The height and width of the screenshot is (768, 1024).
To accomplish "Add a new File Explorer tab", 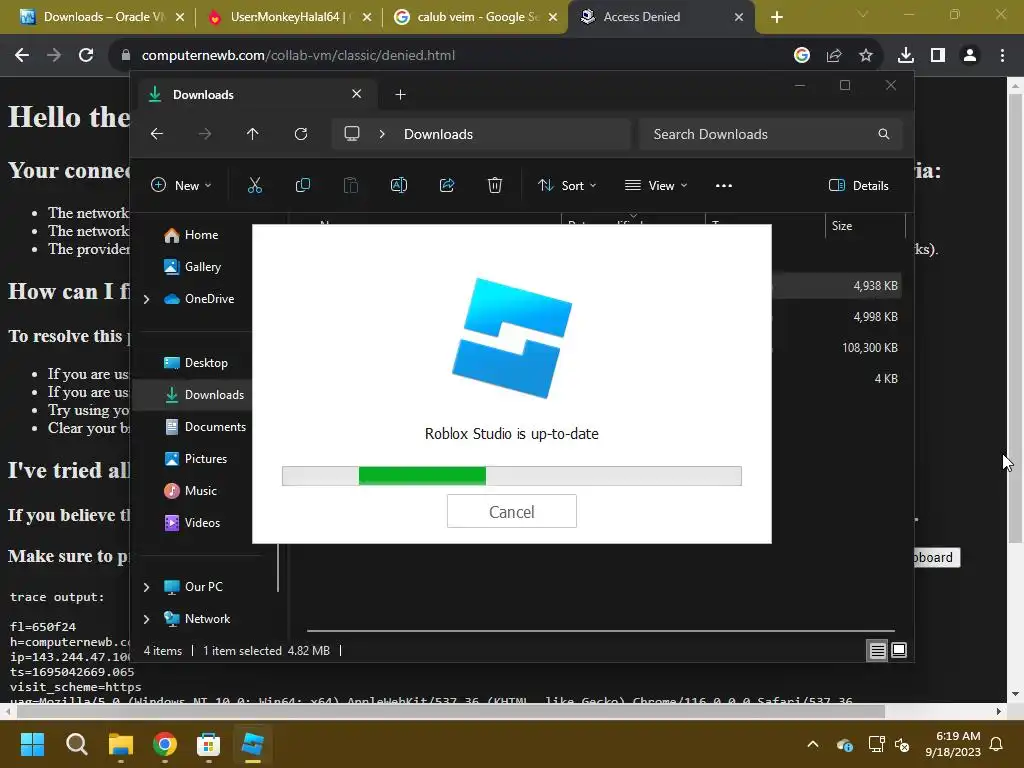I will (400, 95).
